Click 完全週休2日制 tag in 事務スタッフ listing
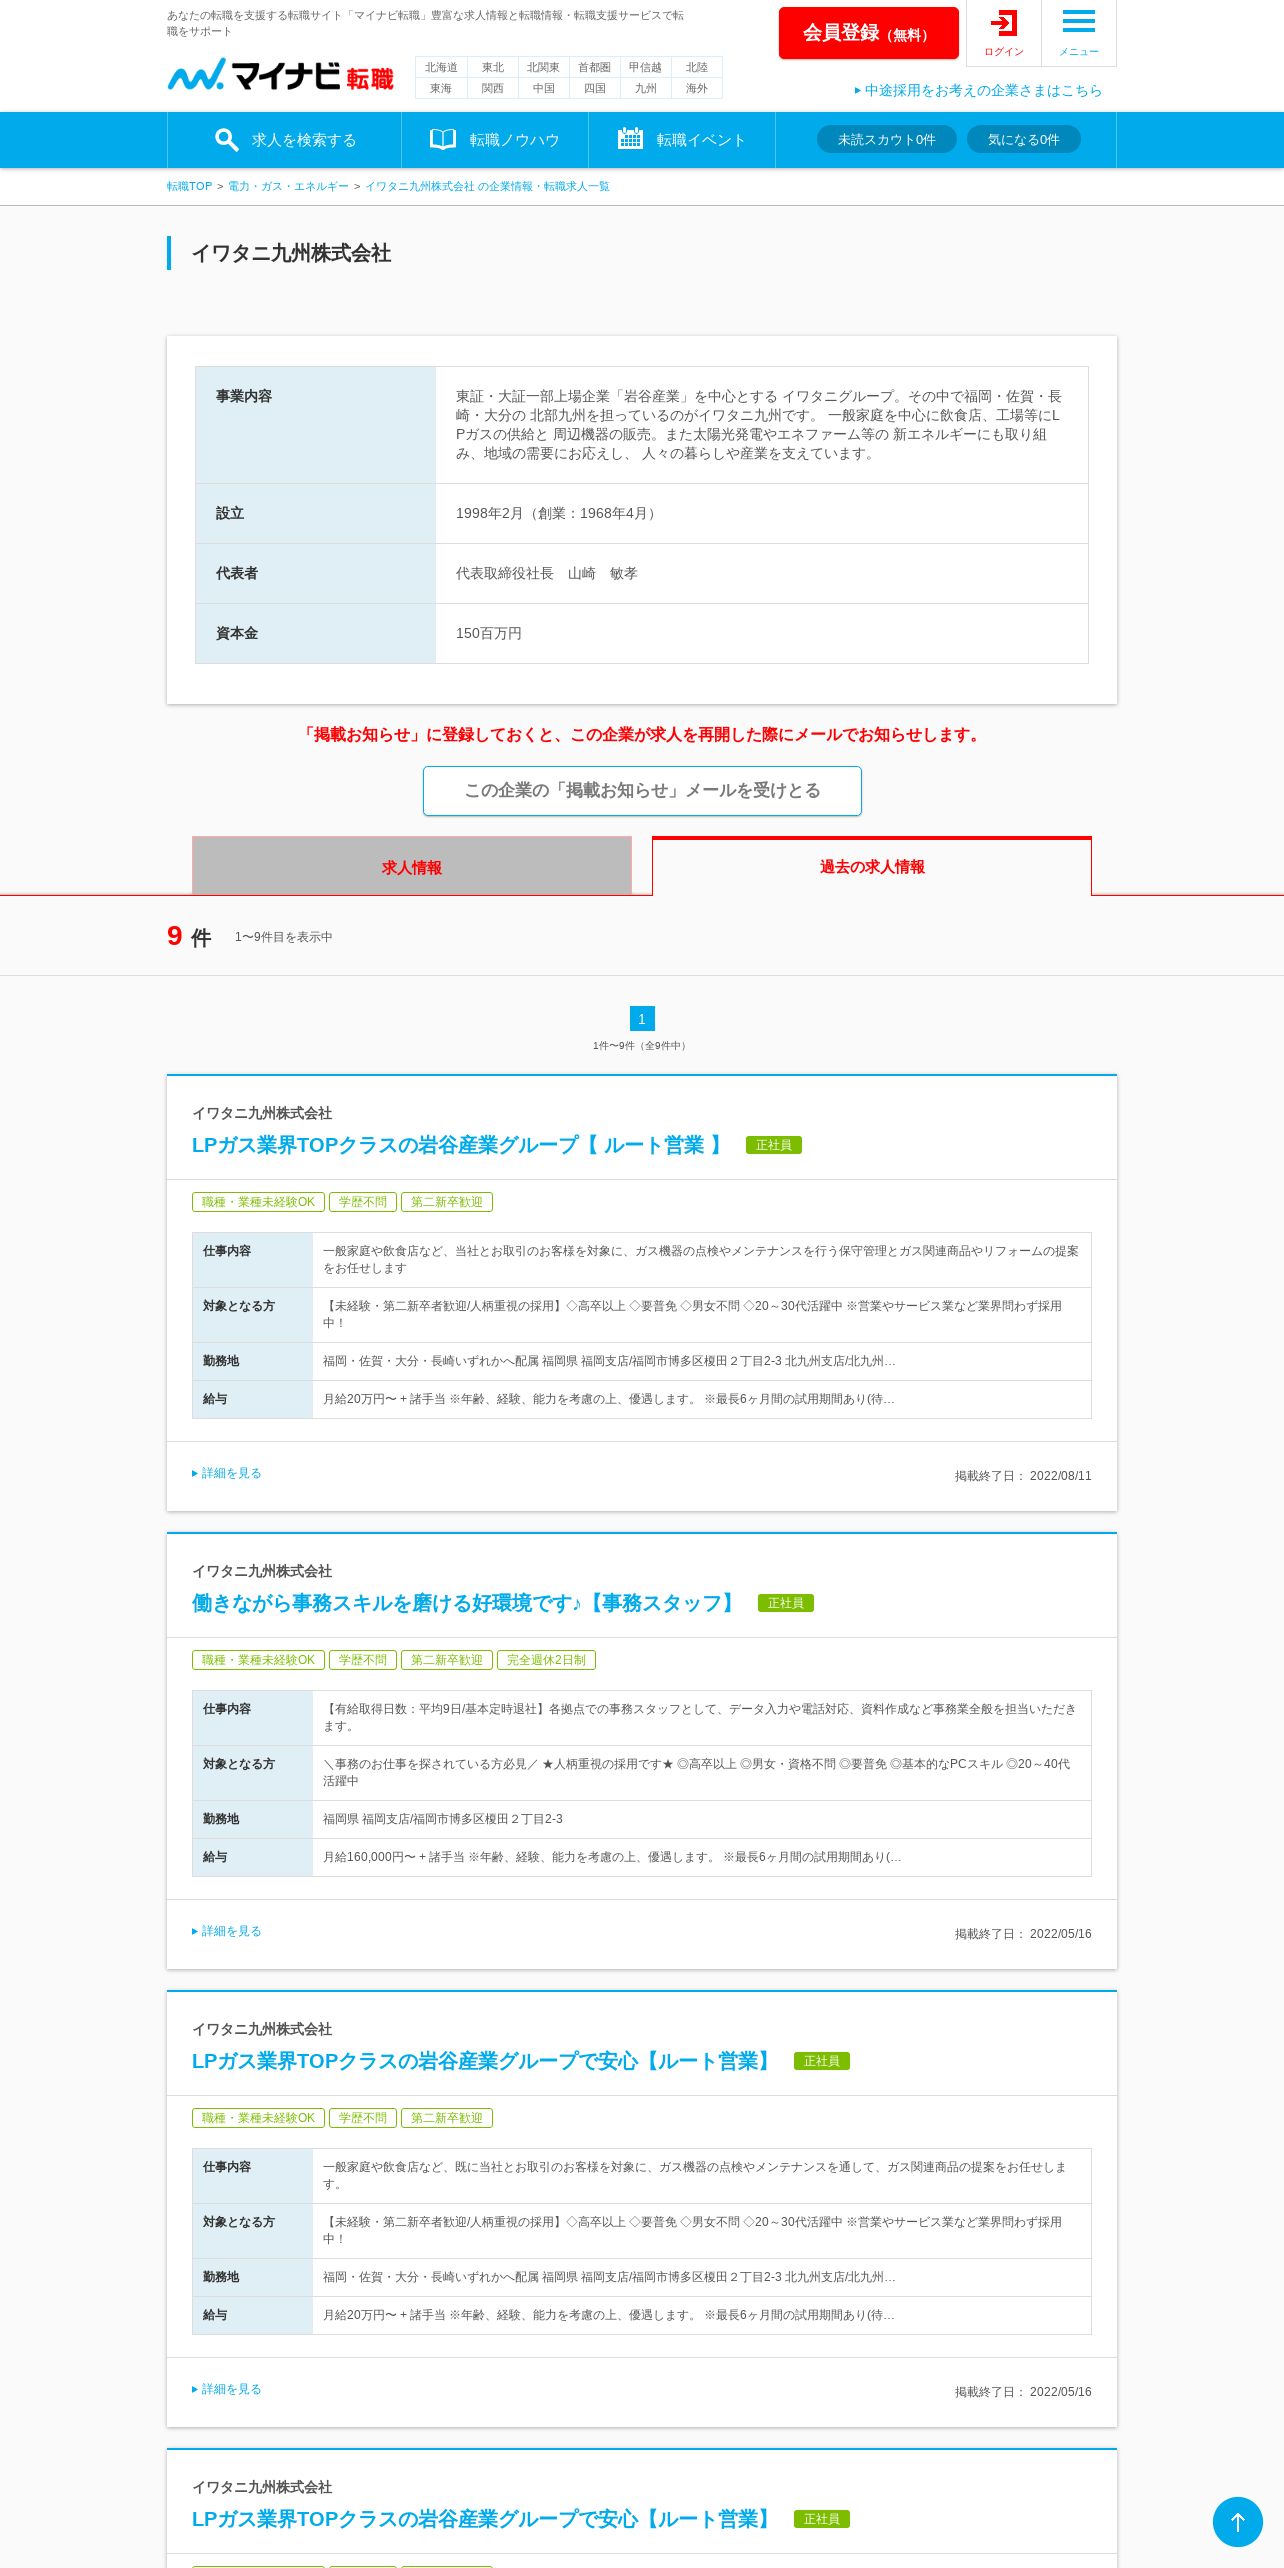The image size is (1284, 2568). [546, 1660]
